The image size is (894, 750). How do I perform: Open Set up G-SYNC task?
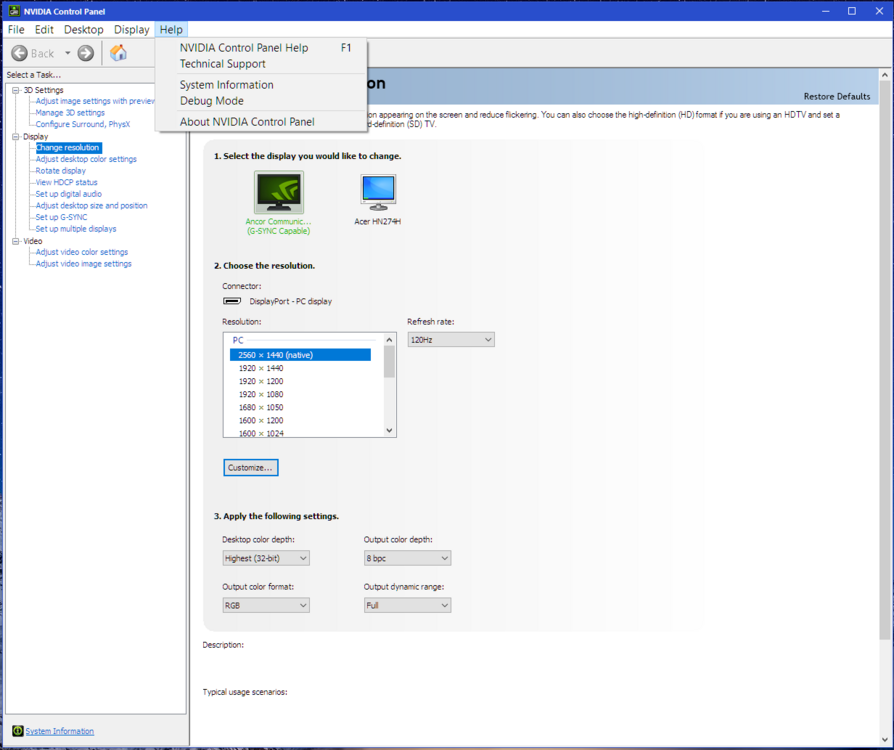[61, 217]
